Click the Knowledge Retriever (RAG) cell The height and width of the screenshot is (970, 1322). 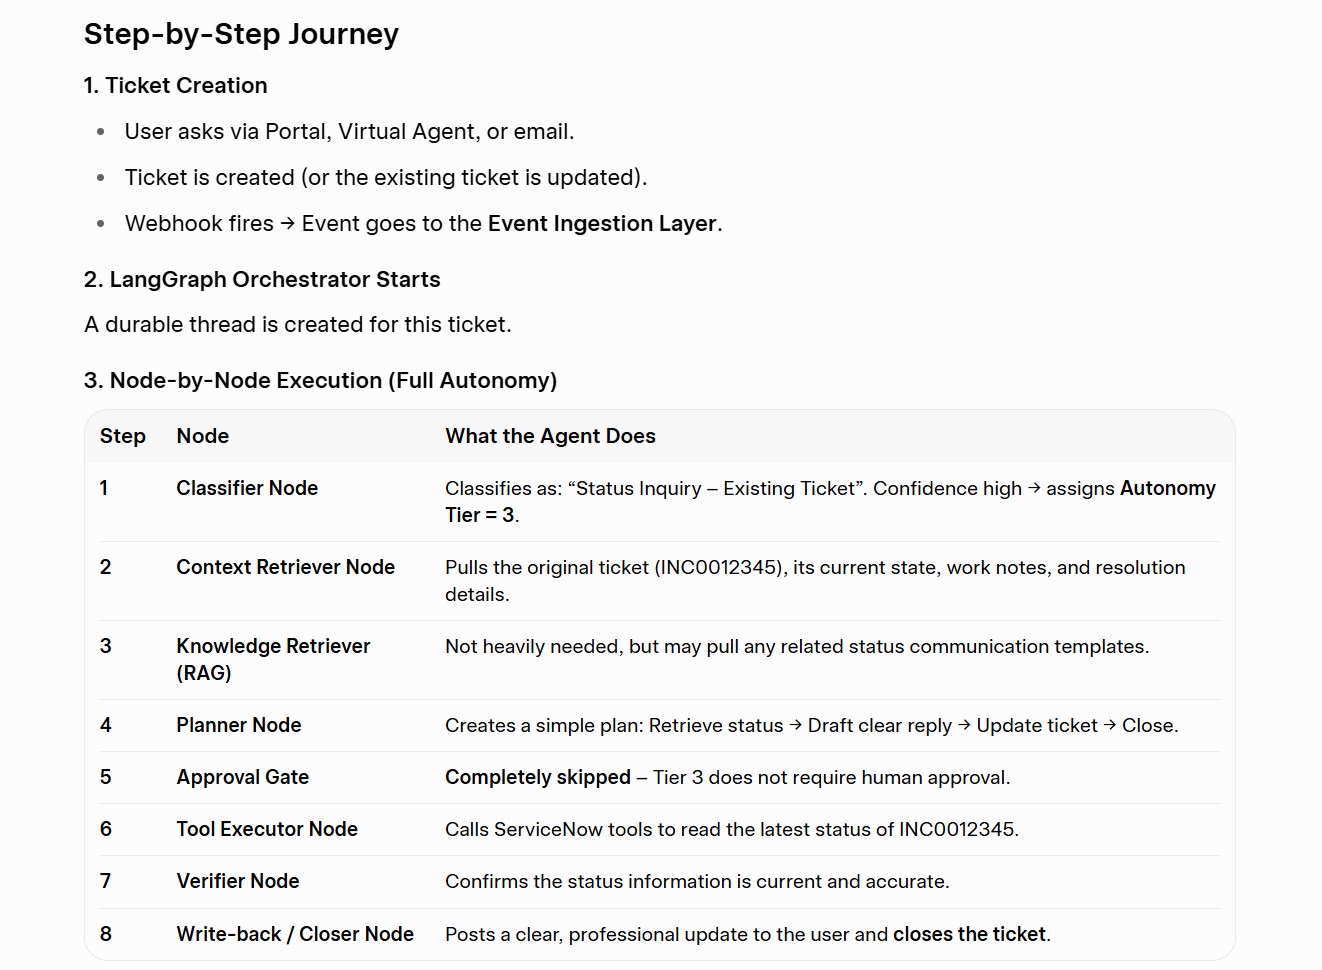click(273, 659)
